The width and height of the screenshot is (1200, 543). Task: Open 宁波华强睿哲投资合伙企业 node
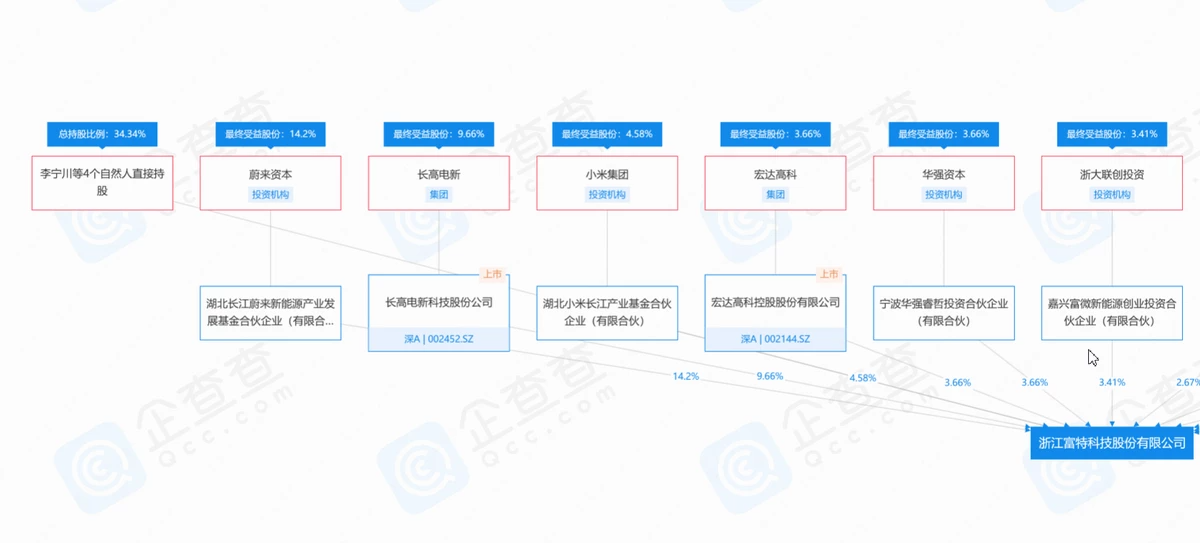[943, 312]
